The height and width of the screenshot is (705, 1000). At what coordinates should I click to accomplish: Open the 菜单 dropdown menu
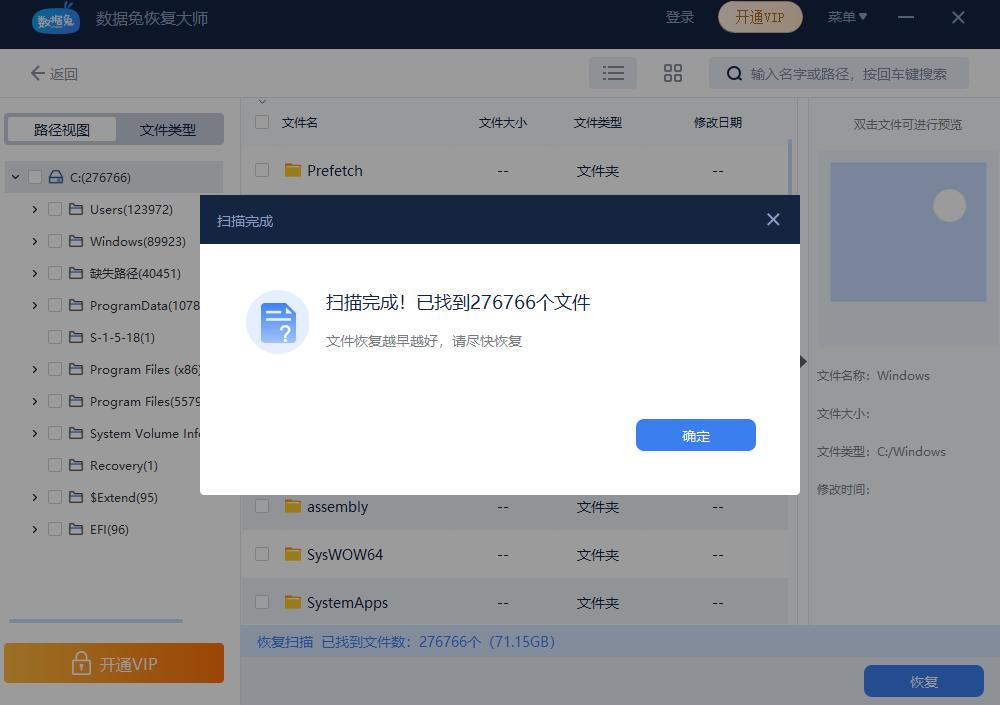point(847,17)
